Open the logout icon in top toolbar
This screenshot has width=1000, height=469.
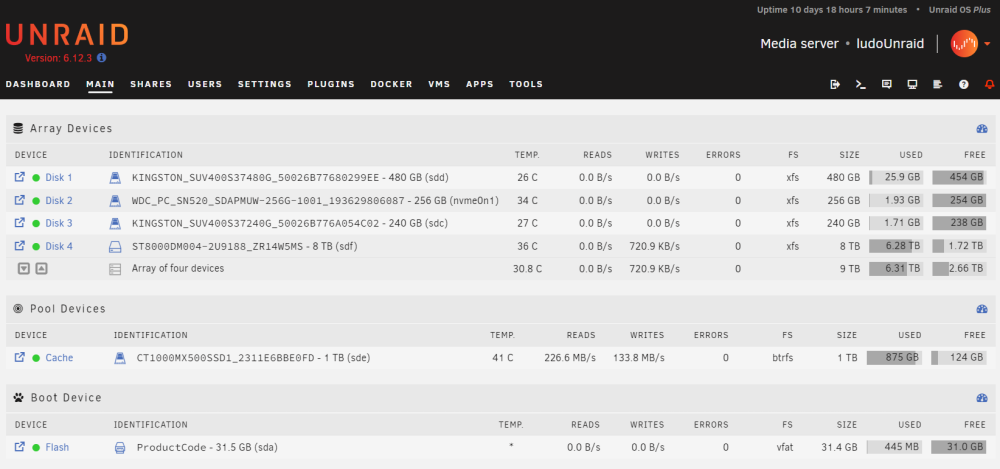pos(835,84)
